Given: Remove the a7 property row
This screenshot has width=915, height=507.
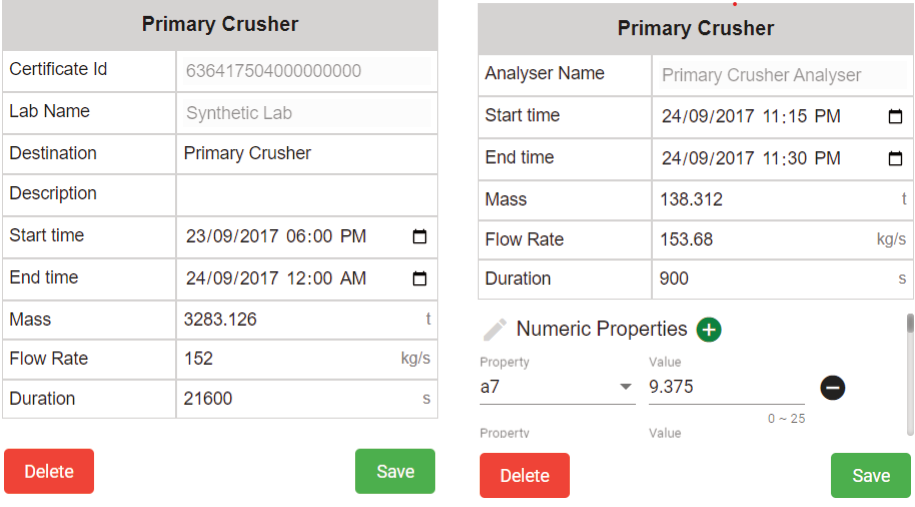Looking at the screenshot, I should click(833, 387).
